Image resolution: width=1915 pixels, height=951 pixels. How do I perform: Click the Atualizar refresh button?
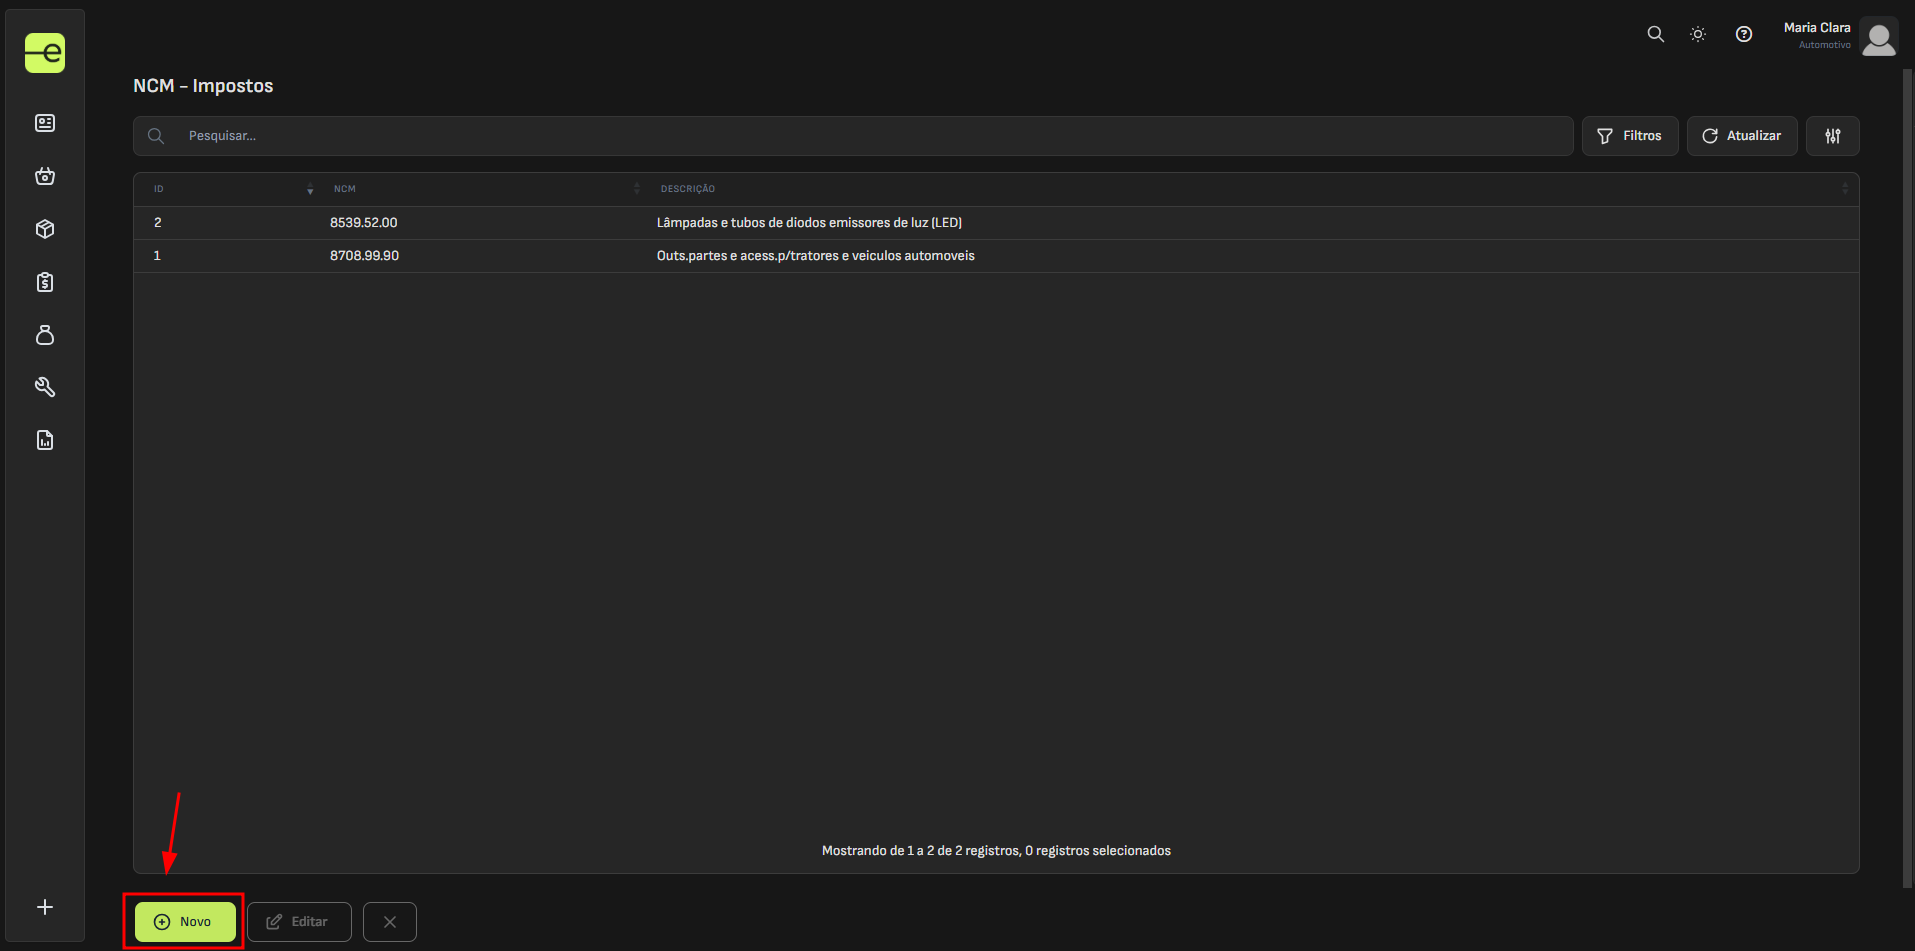(1741, 136)
